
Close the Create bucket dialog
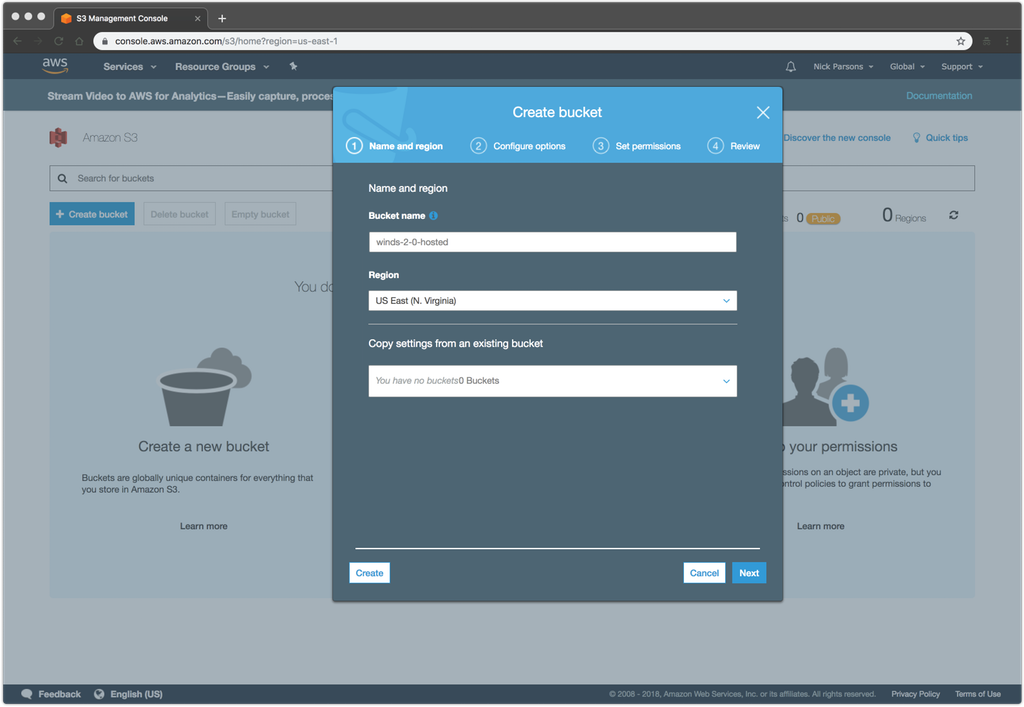coord(762,112)
